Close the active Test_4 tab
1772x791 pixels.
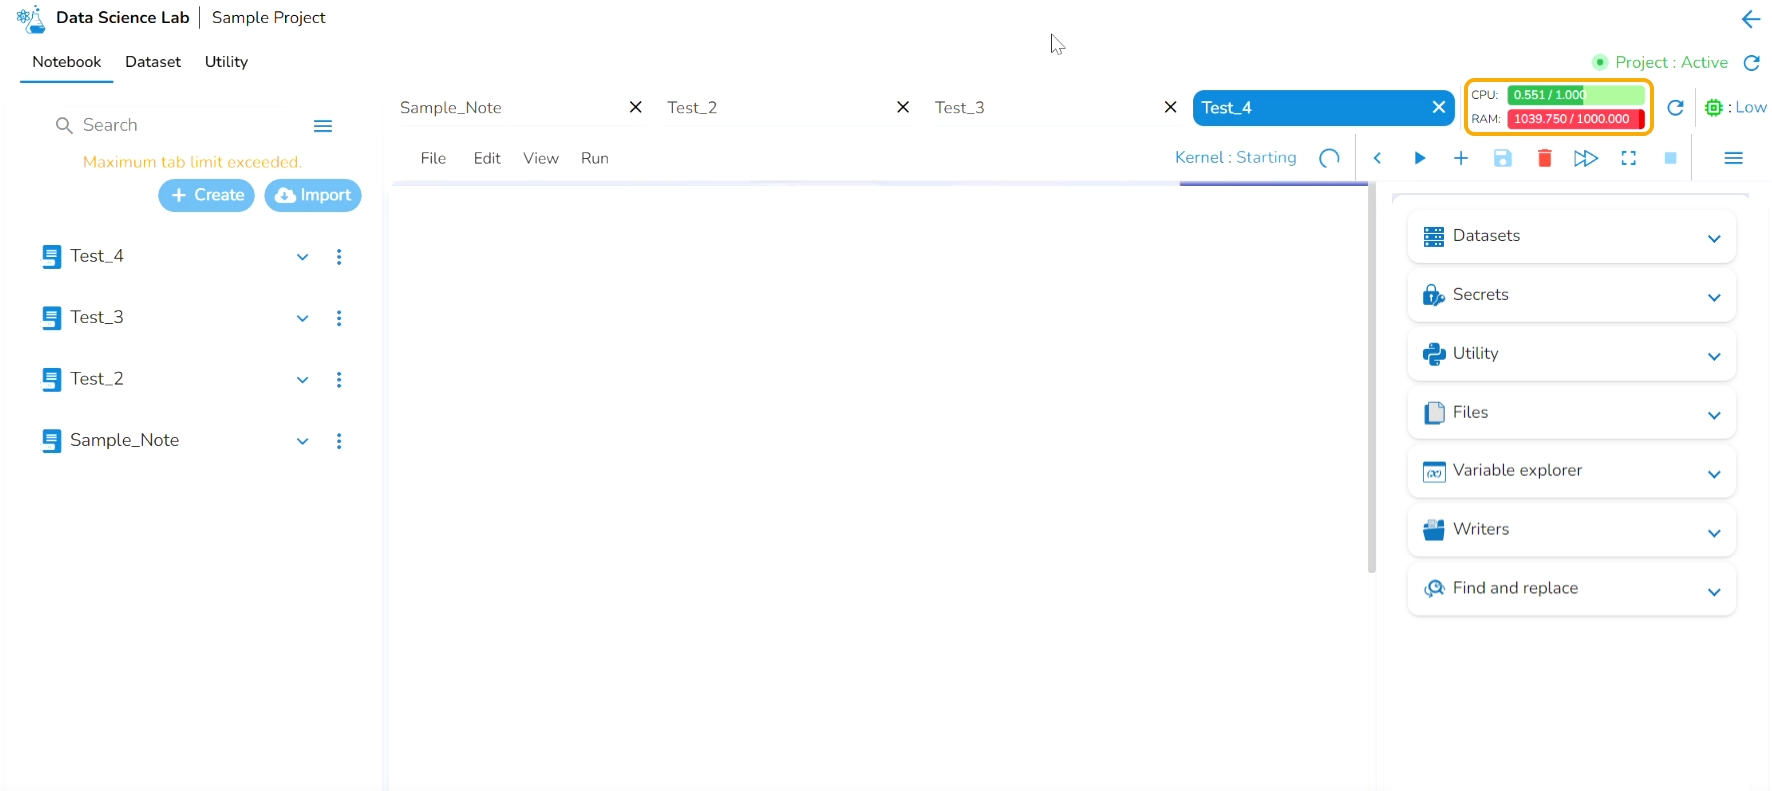pos(1439,107)
